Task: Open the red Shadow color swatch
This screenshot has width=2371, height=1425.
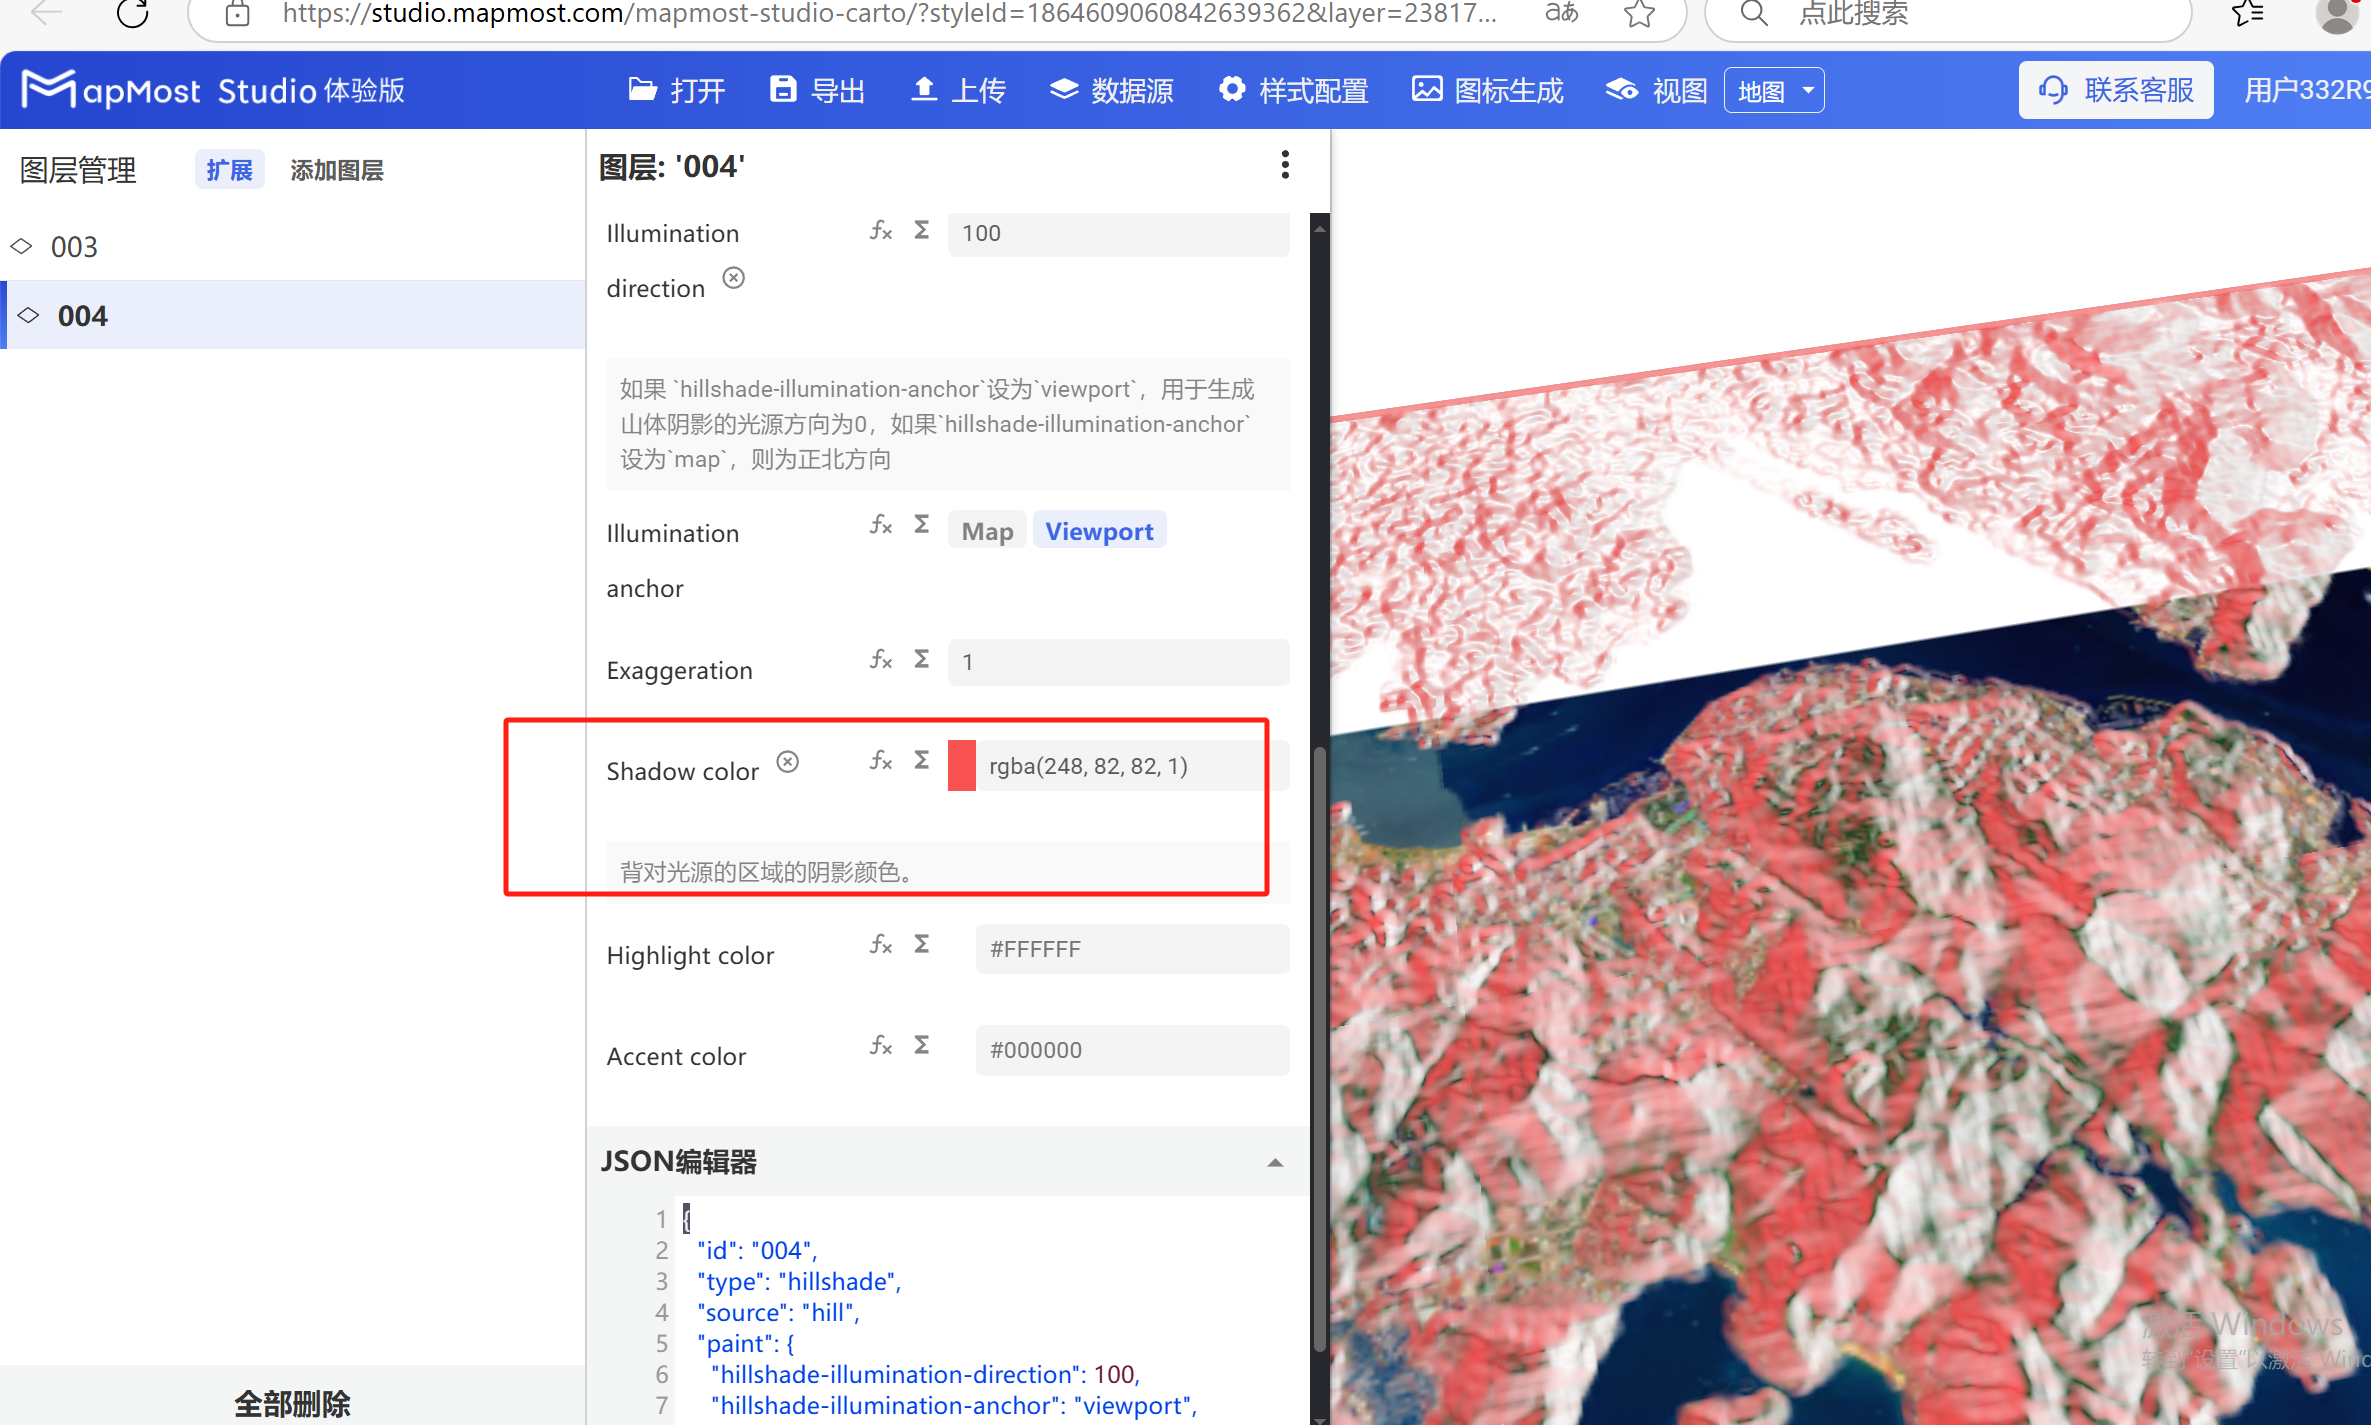Action: pyautogui.click(x=962, y=766)
